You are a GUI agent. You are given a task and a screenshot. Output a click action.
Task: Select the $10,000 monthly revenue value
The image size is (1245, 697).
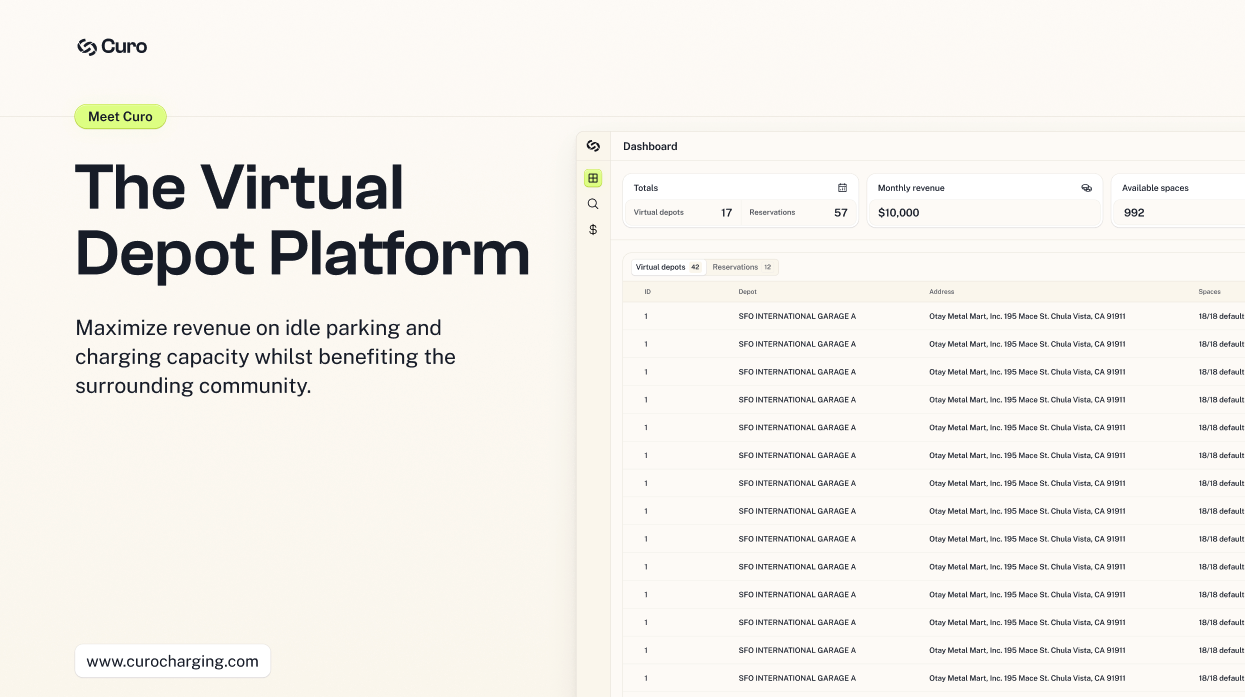[x=898, y=213]
